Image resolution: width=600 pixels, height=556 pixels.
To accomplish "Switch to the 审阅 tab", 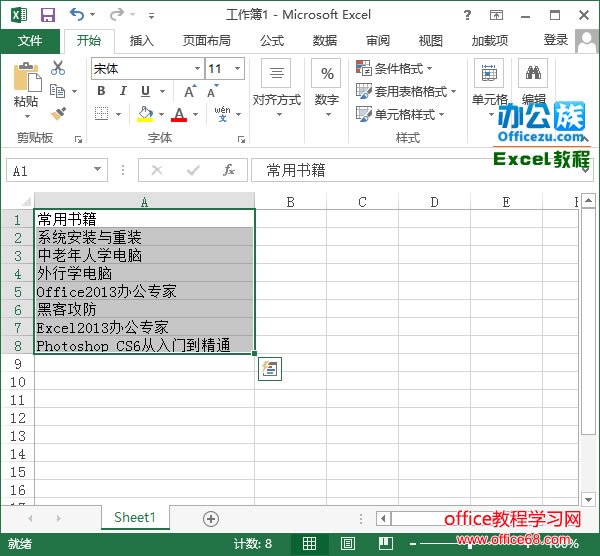I will 378,41.
